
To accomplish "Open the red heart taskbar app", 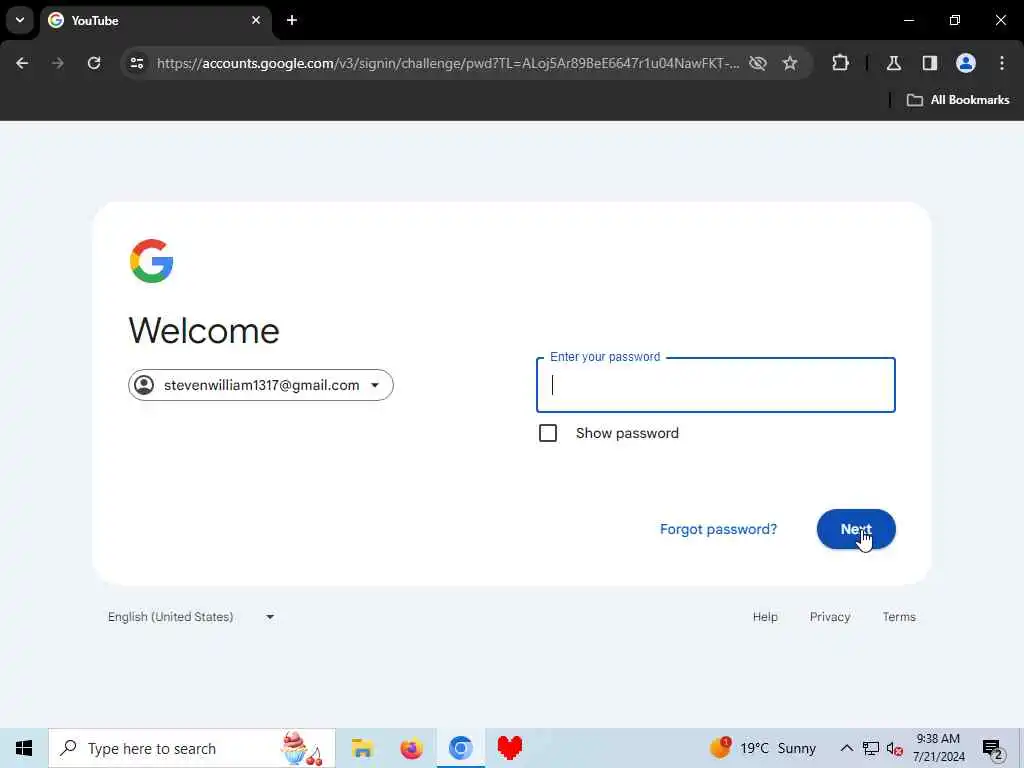I will point(509,748).
